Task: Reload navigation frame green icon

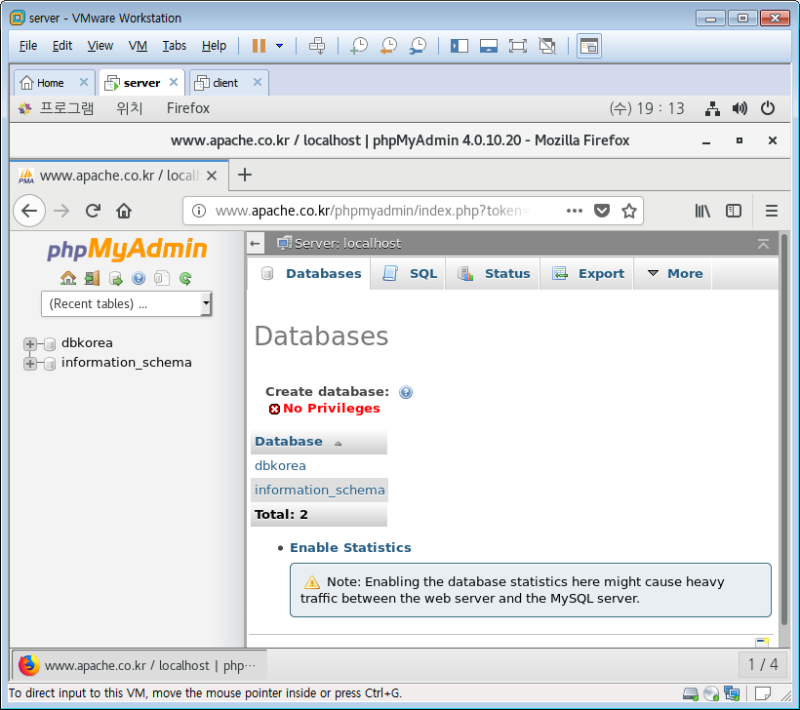Action: pos(185,278)
